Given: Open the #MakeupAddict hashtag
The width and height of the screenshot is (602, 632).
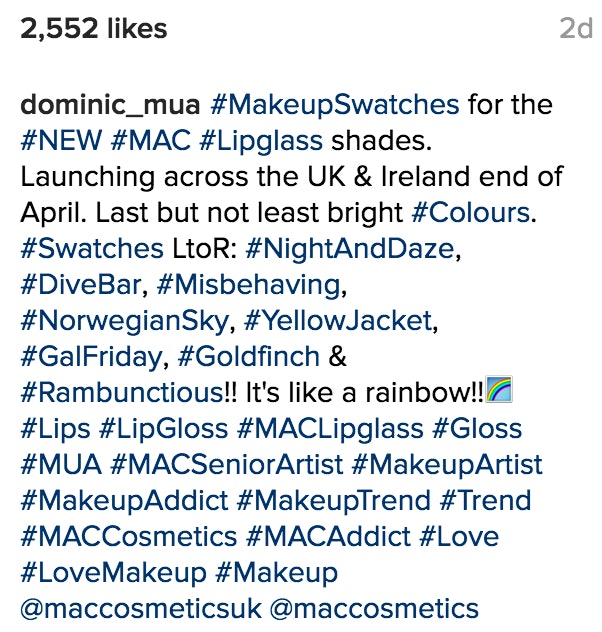Looking at the screenshot, I should (125, 501).
